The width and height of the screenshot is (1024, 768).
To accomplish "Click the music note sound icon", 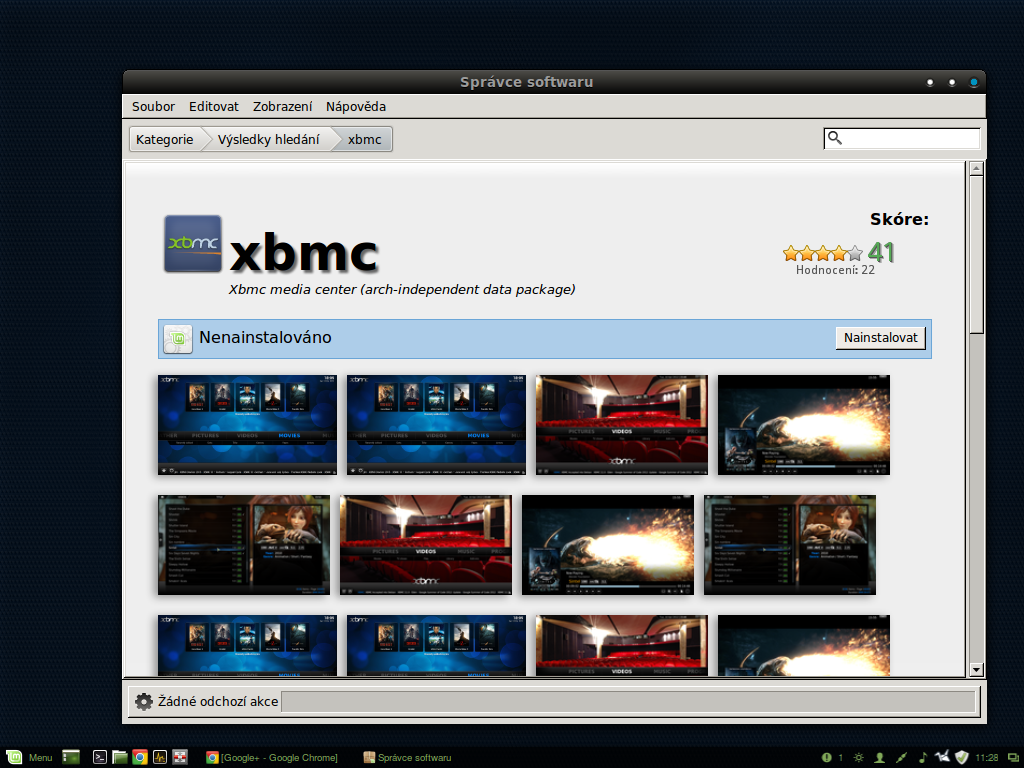I will click(x=922, y=758).
